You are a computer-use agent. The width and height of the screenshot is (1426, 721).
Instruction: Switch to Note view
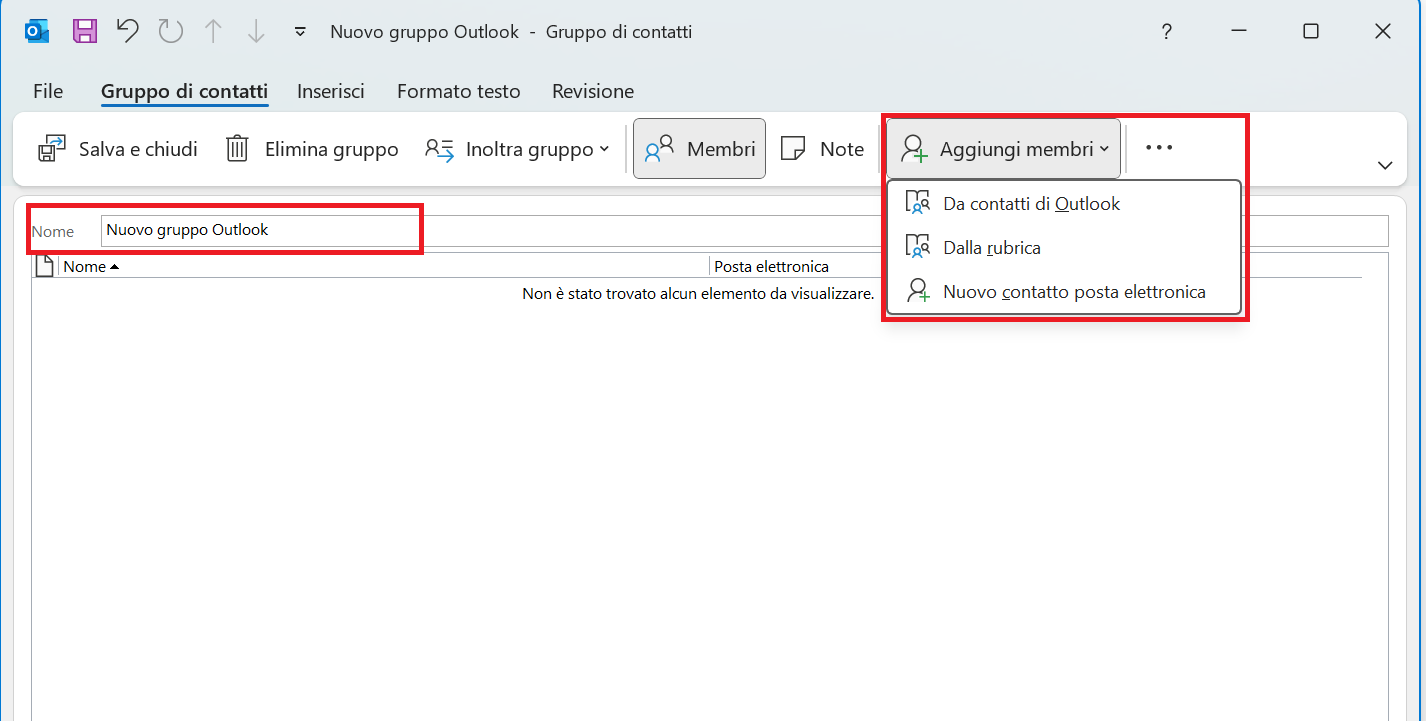coord(822,149)
